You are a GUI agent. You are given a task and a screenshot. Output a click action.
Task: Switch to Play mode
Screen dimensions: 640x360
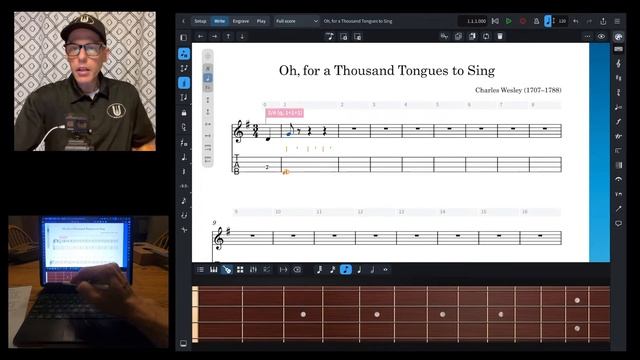pos(261,21)
